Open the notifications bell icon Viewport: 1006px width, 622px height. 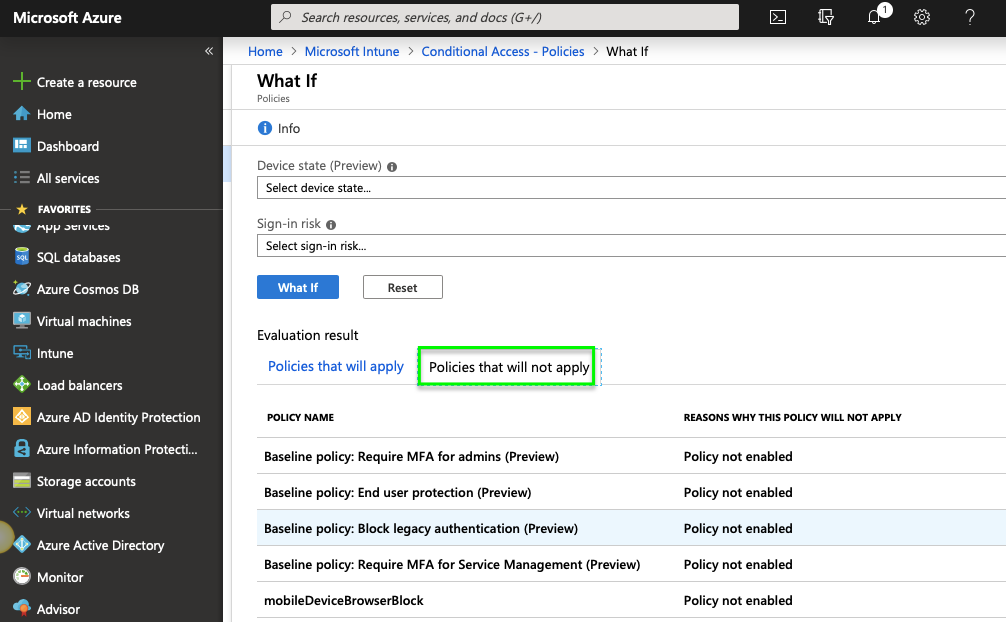tap(874, 17)
